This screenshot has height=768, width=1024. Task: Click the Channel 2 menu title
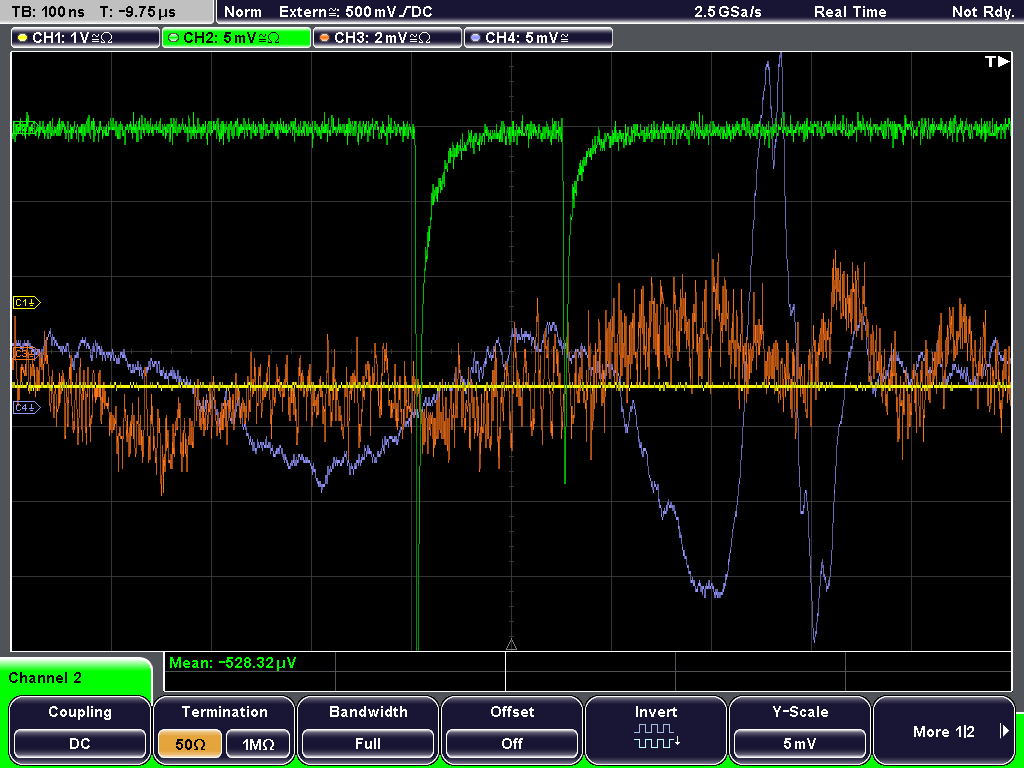(x=45, y=678)
